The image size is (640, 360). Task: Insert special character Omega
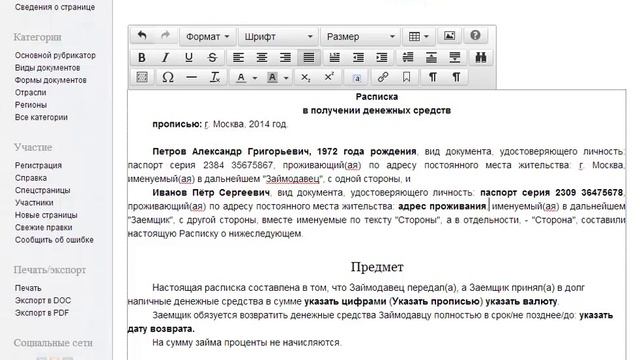(168, 77)
